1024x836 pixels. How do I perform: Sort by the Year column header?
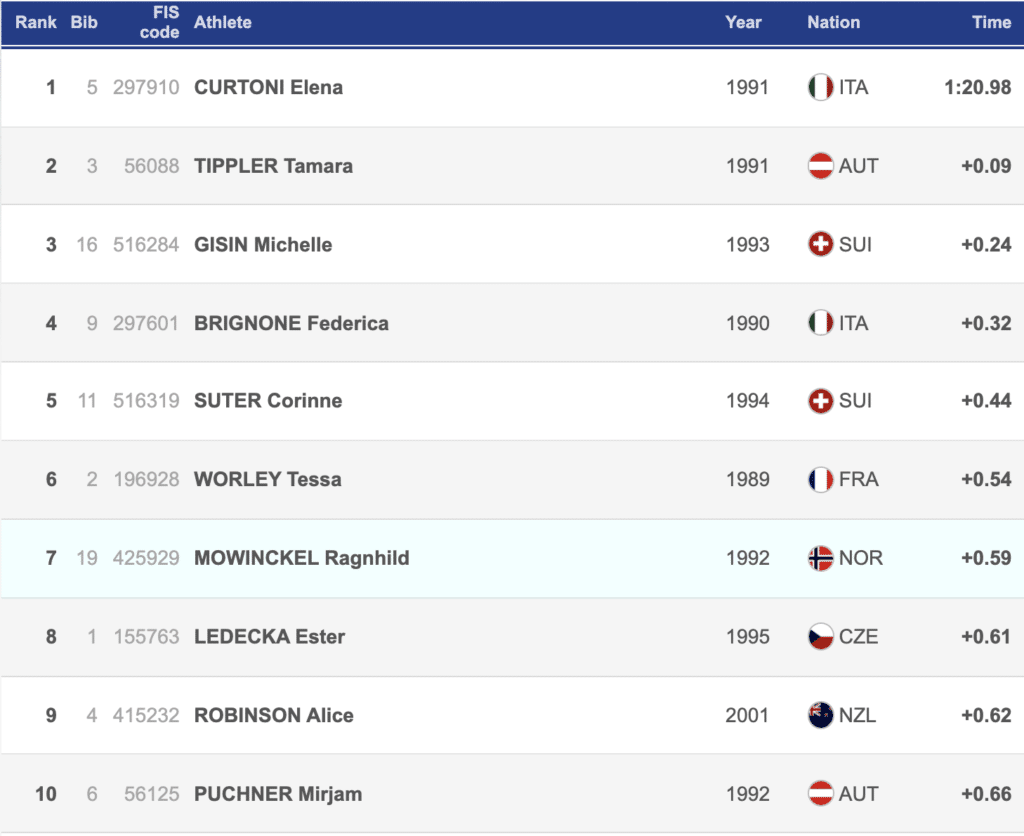coord(743,22)
